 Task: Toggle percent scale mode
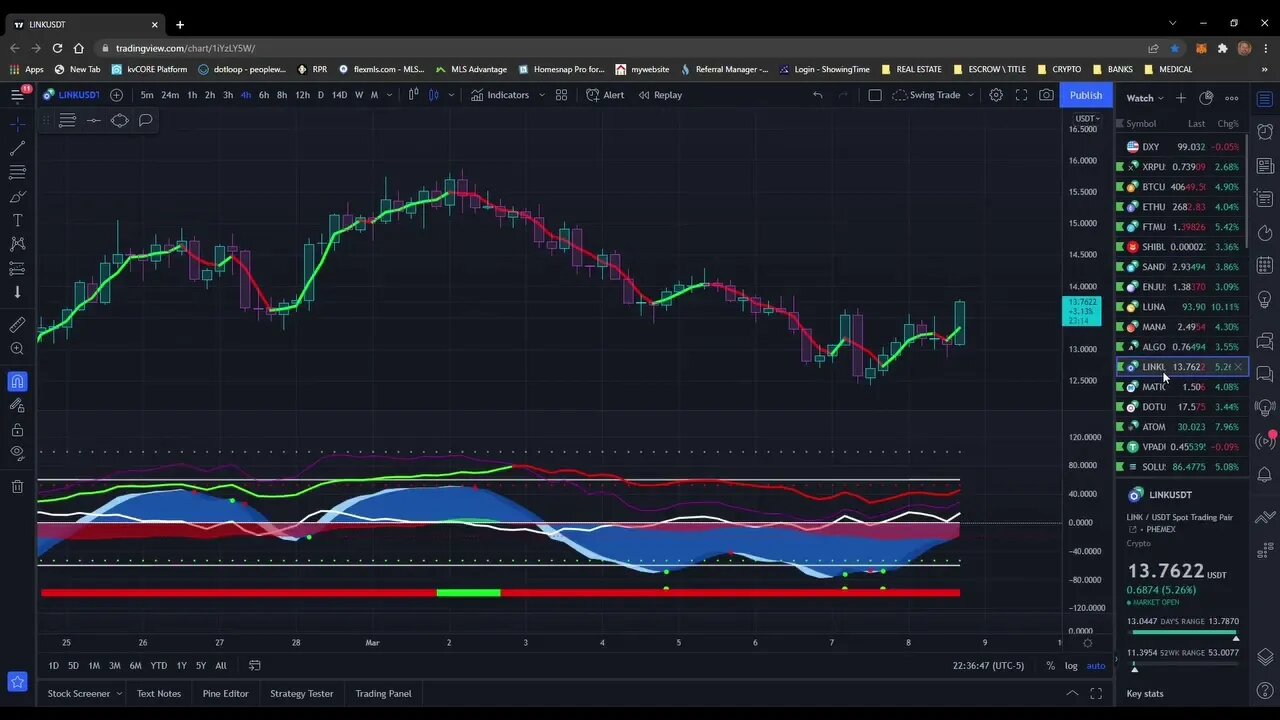[1050, 666]
